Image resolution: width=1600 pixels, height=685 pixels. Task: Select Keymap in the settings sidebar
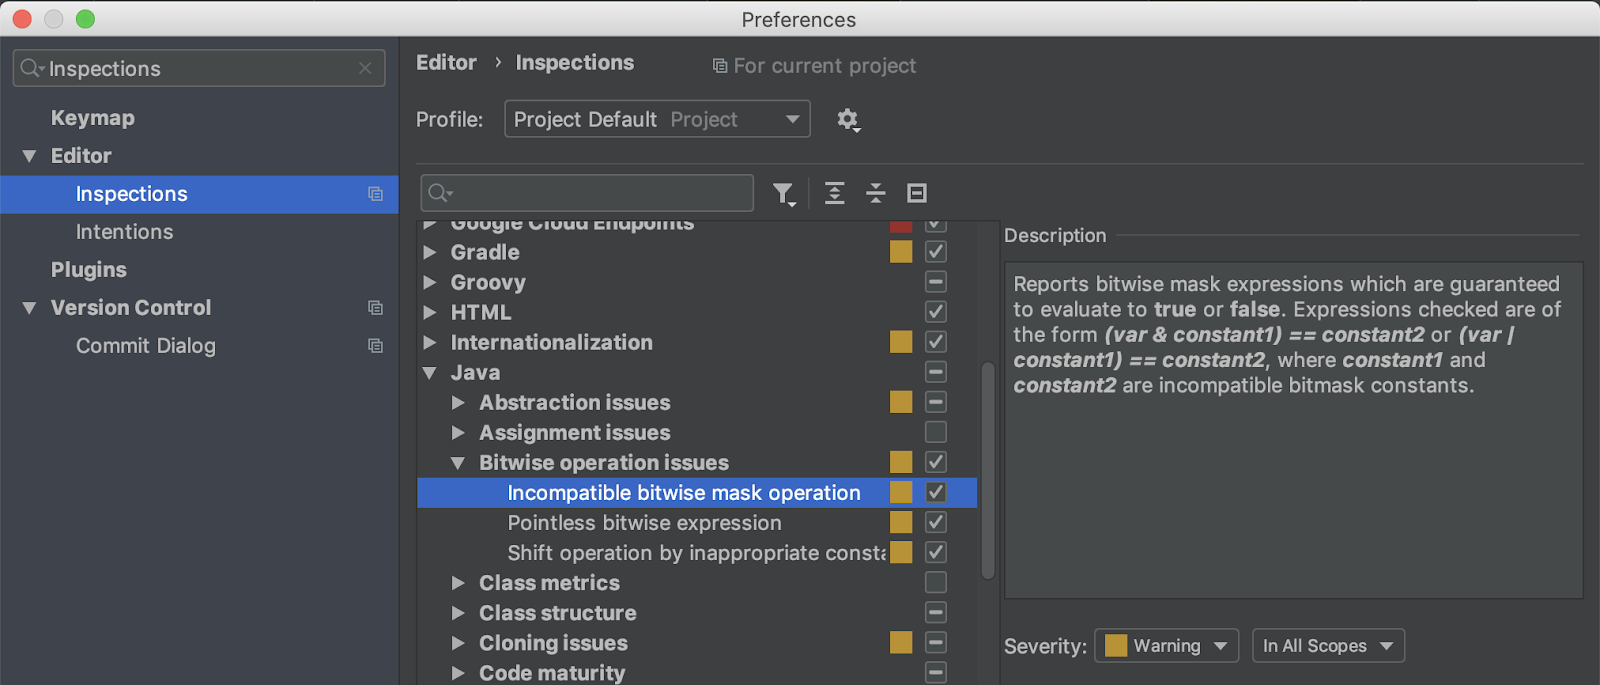93,118
